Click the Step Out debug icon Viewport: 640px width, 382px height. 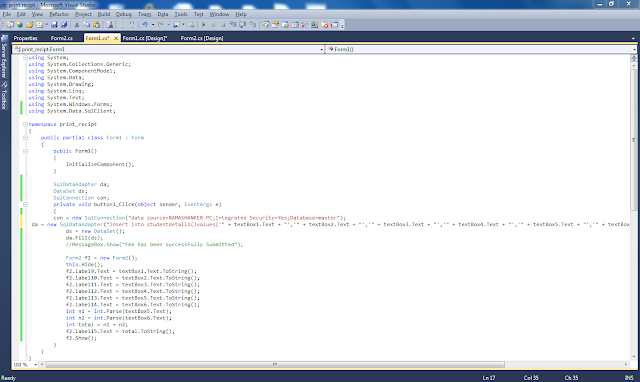coord(253,24)
